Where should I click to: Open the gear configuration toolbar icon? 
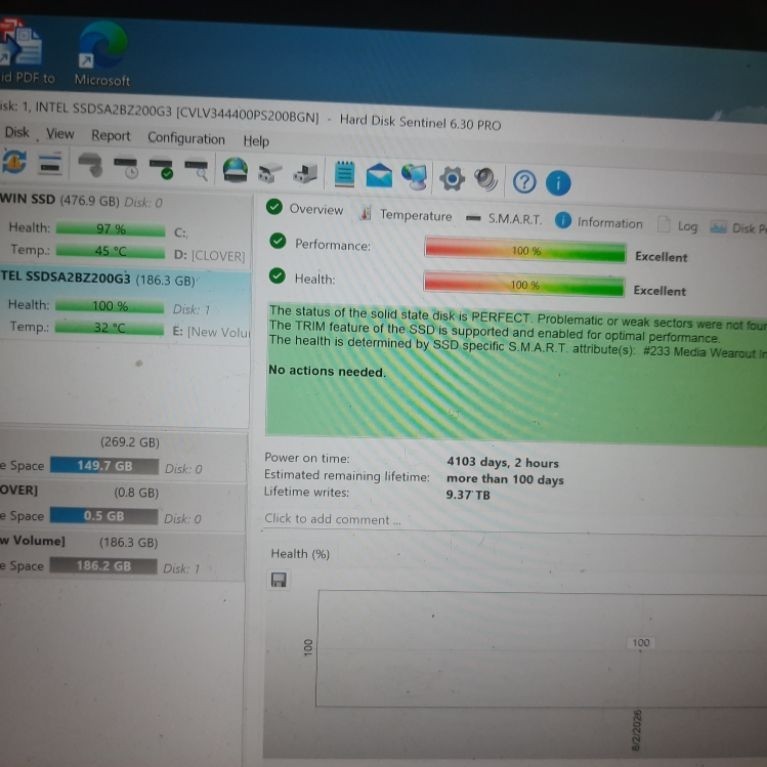[451, 179]
